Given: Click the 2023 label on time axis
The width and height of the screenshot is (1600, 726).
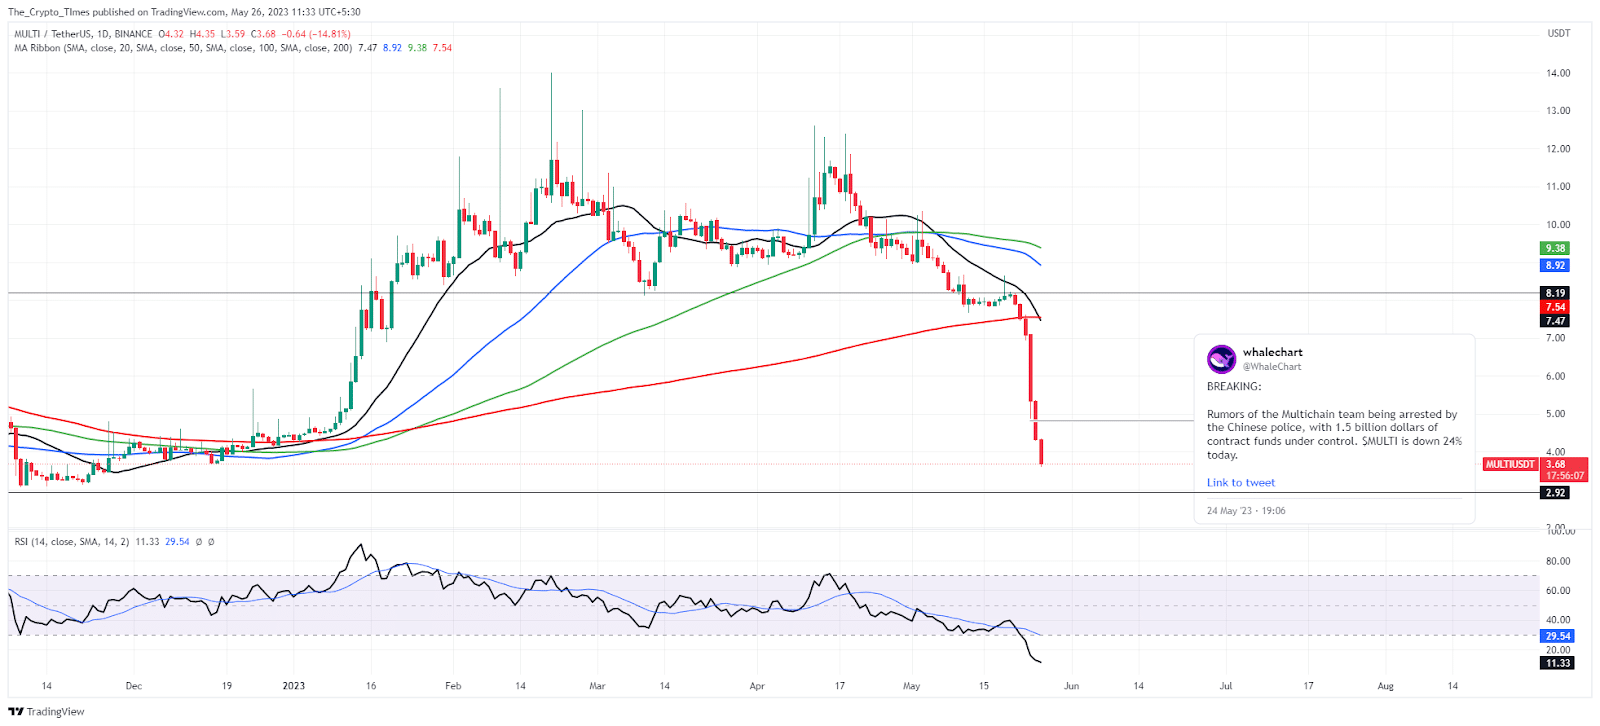Looking at the screenshot, I should [x=294, y=686].
